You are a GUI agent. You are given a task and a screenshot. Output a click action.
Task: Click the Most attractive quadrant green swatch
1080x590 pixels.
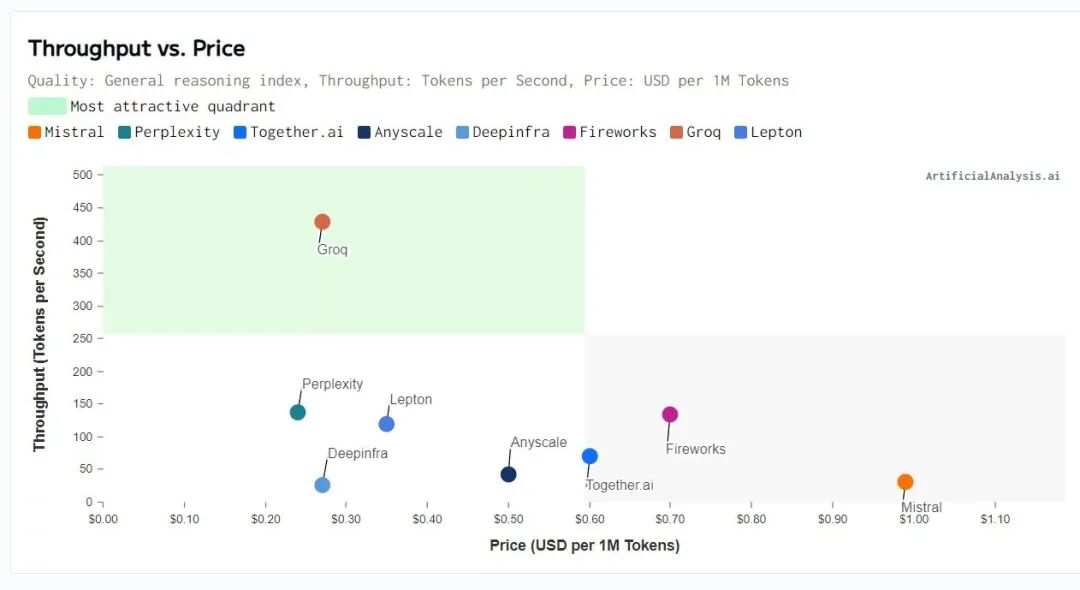pyautogui.click(x=46, y=106)
